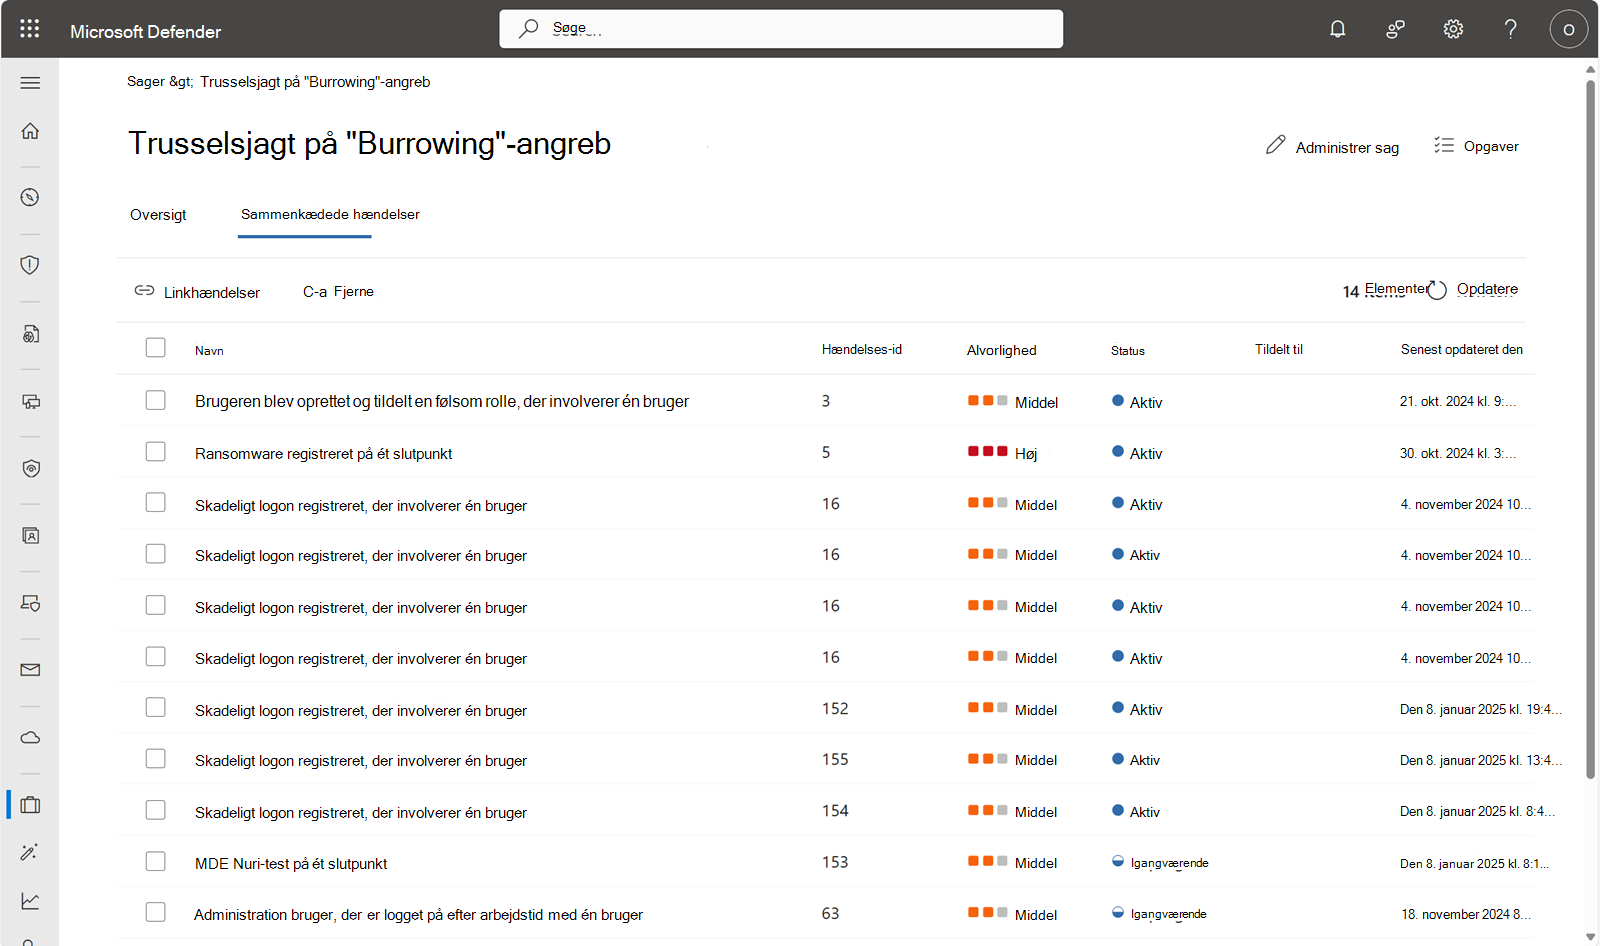The width and height of the screenshot is (1600, 946).
Task: Toggle the hamburger navigation menu
Action: [x=30, y=83]
